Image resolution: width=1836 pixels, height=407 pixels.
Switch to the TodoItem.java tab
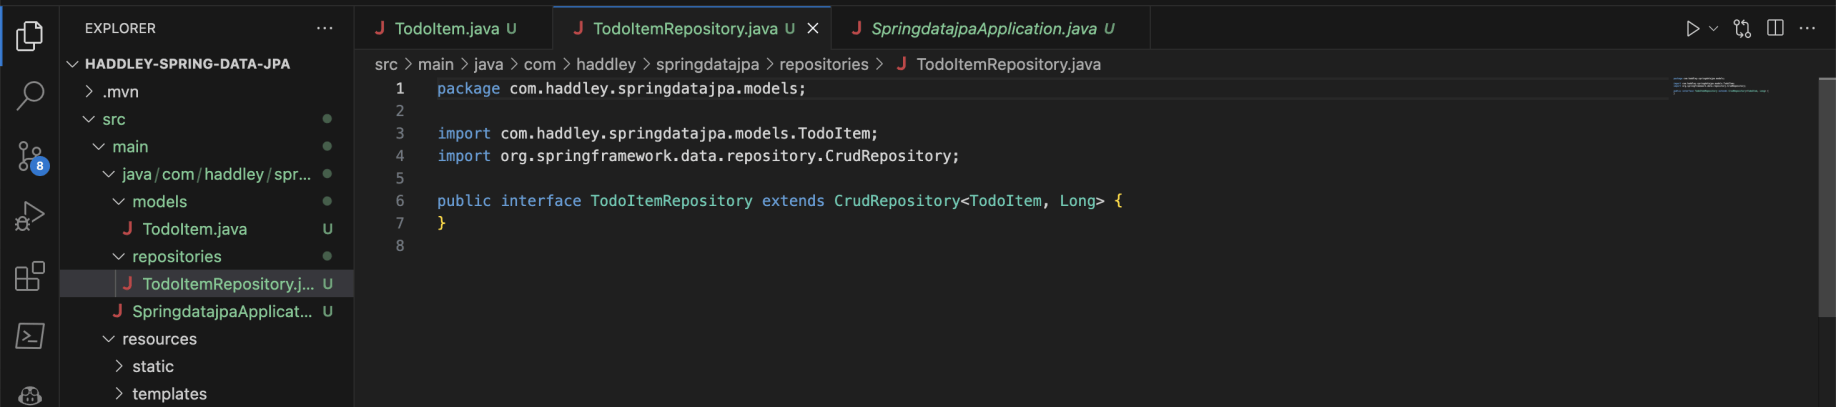(446, 29)
